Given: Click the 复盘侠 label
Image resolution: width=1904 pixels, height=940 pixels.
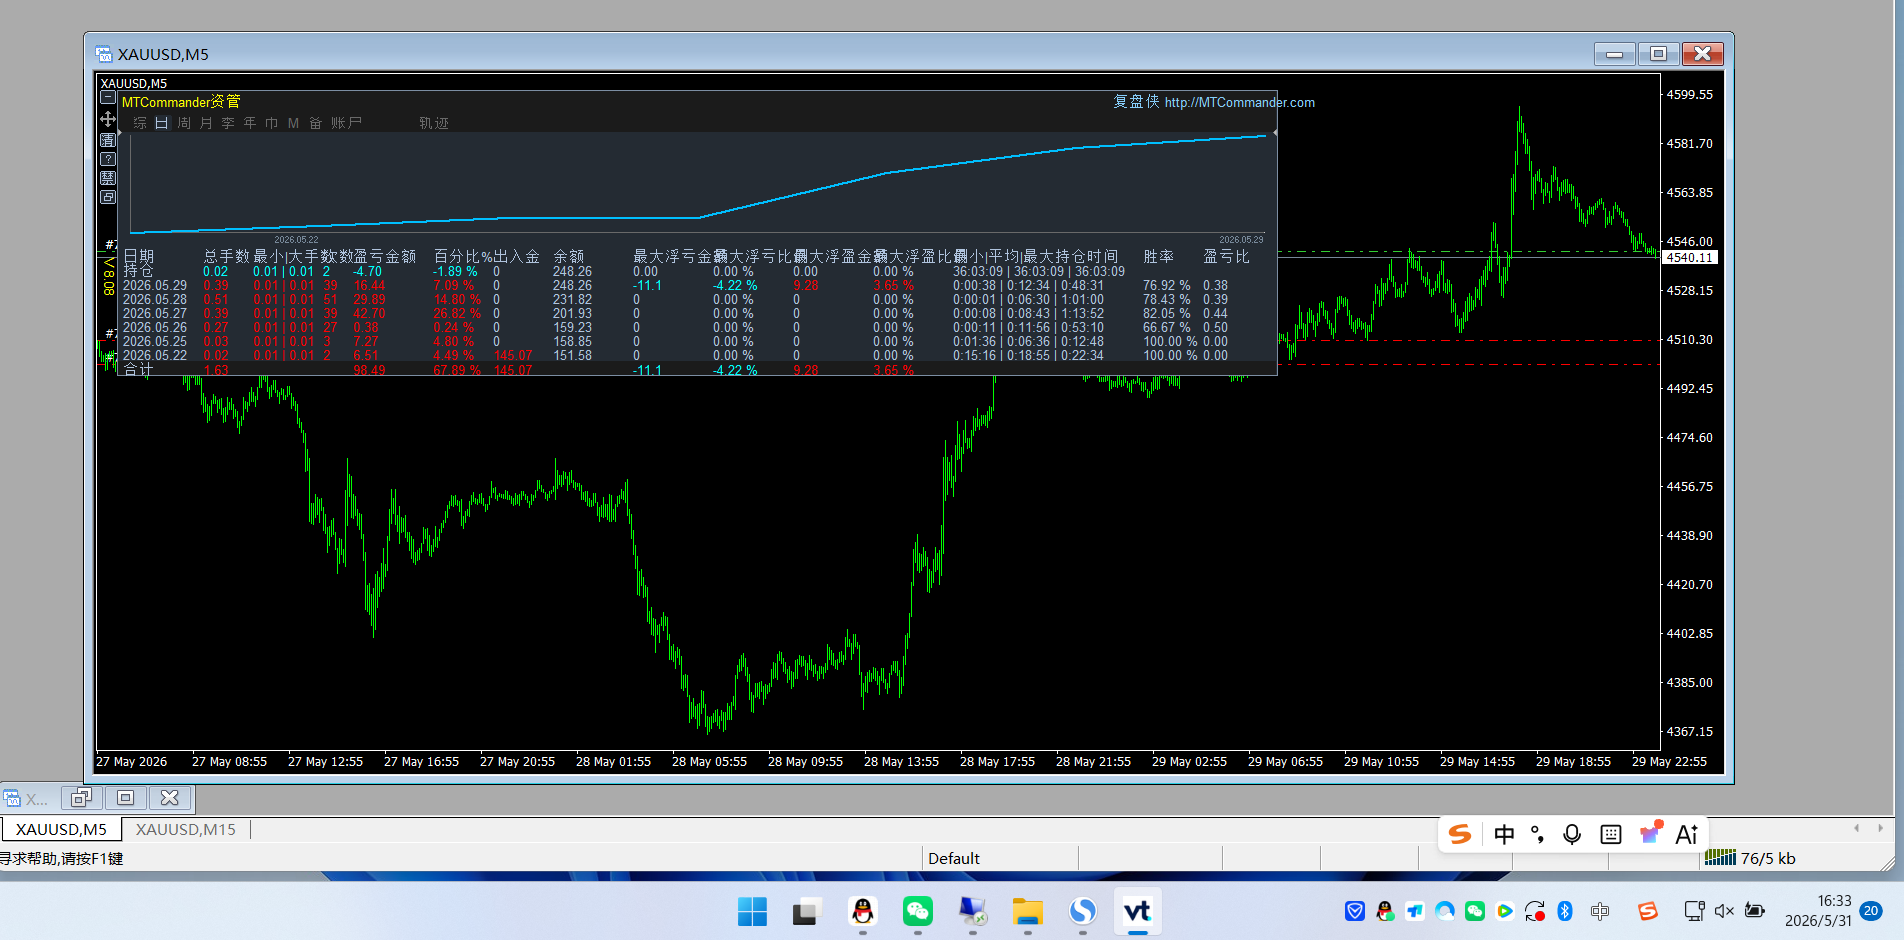Looking at the screenshot, I should coord(1136,102).
